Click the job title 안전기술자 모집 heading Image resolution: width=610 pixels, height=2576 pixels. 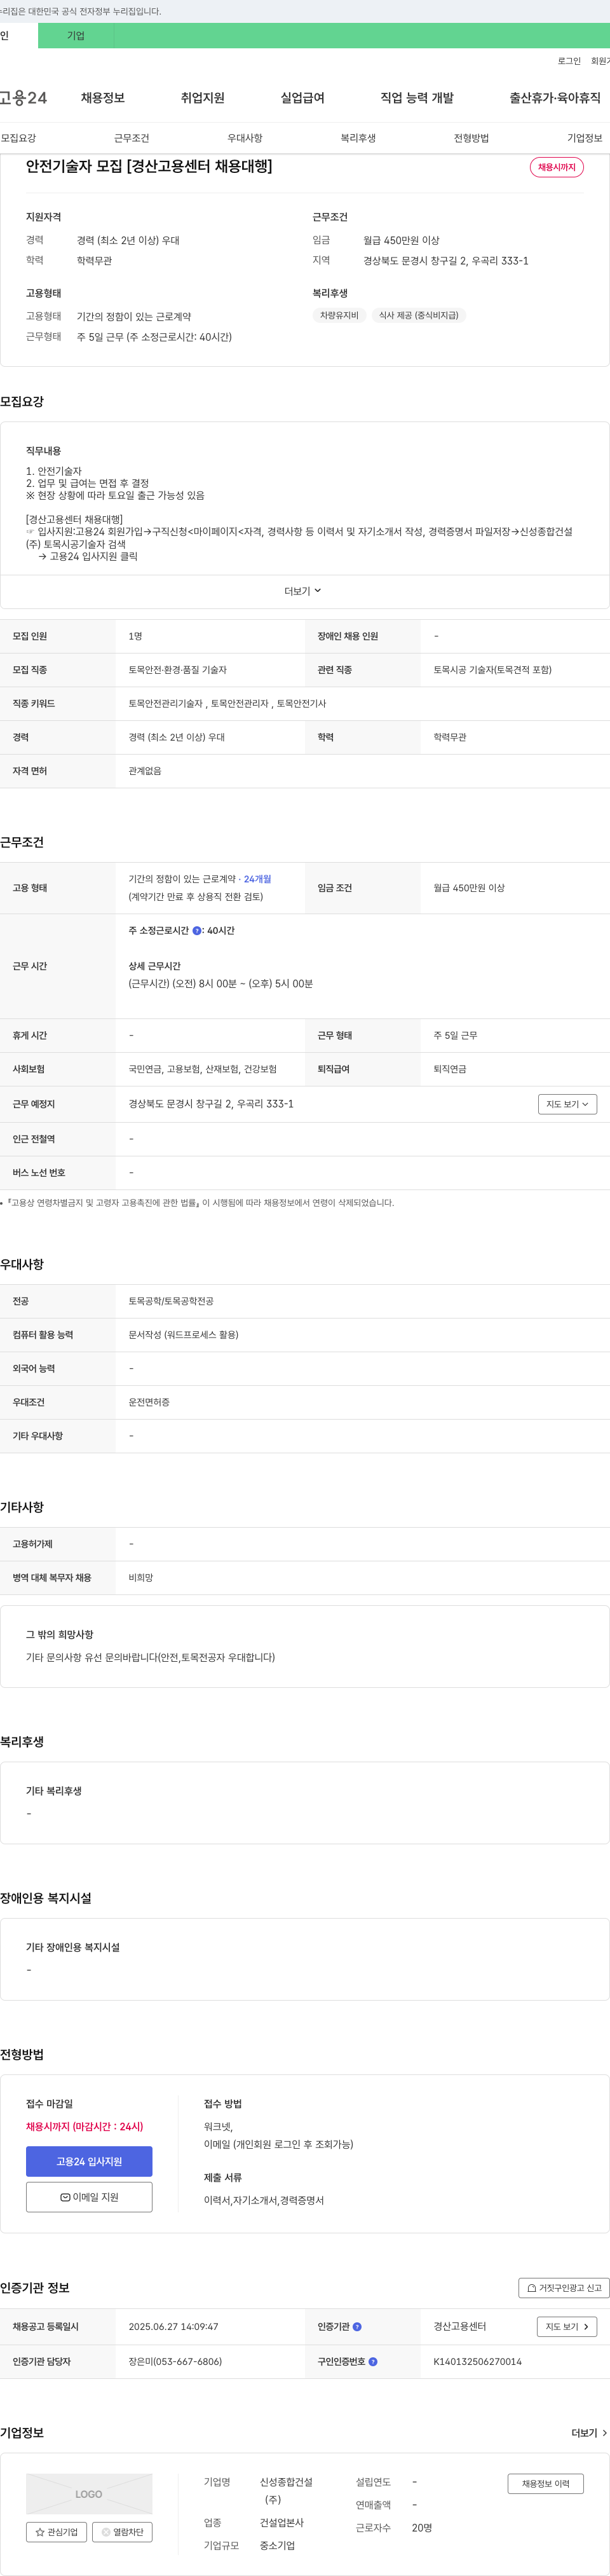click(149, 166)
